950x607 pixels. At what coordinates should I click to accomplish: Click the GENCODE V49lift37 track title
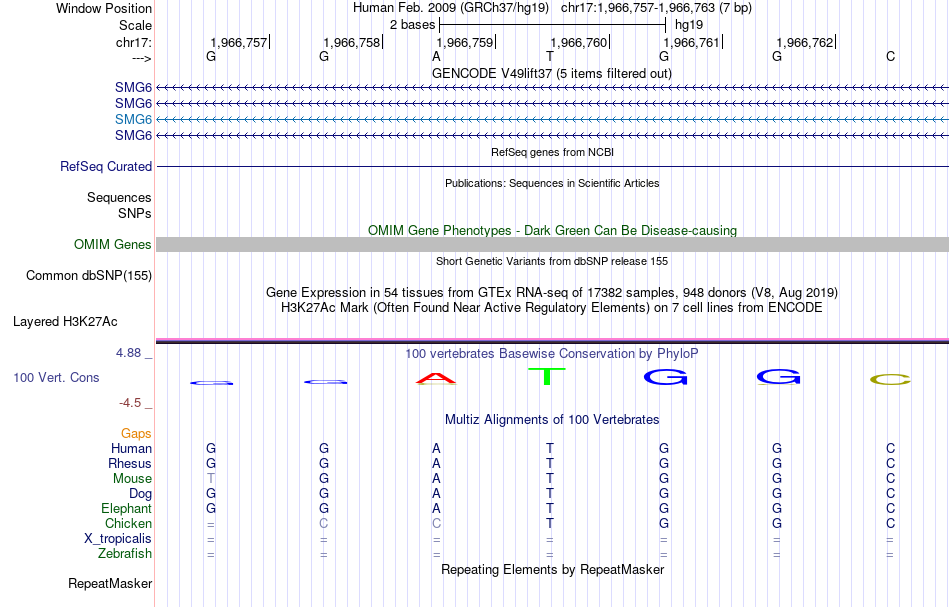click(x=552, y=73)
